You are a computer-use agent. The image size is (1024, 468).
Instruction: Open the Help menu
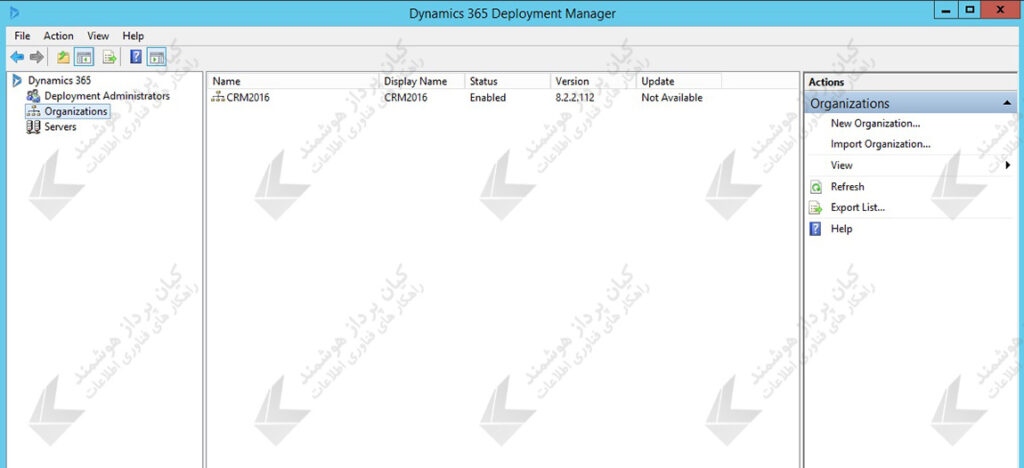133,36
